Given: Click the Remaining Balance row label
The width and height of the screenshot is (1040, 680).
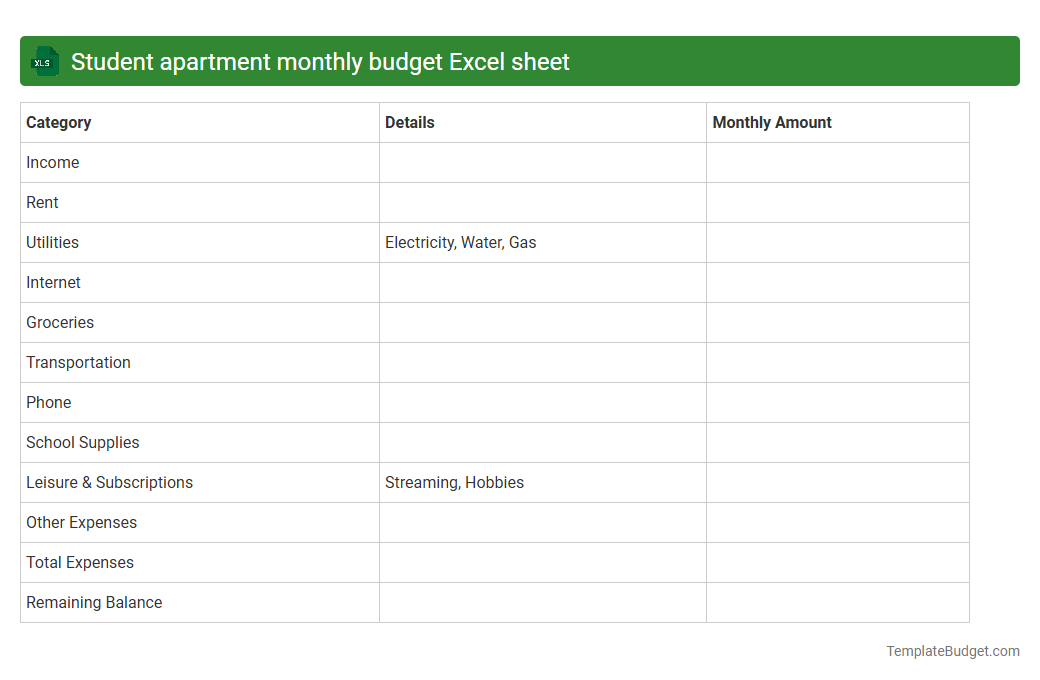Looking at the screenshot, I should pyautogui.click(x=93, y=602).
